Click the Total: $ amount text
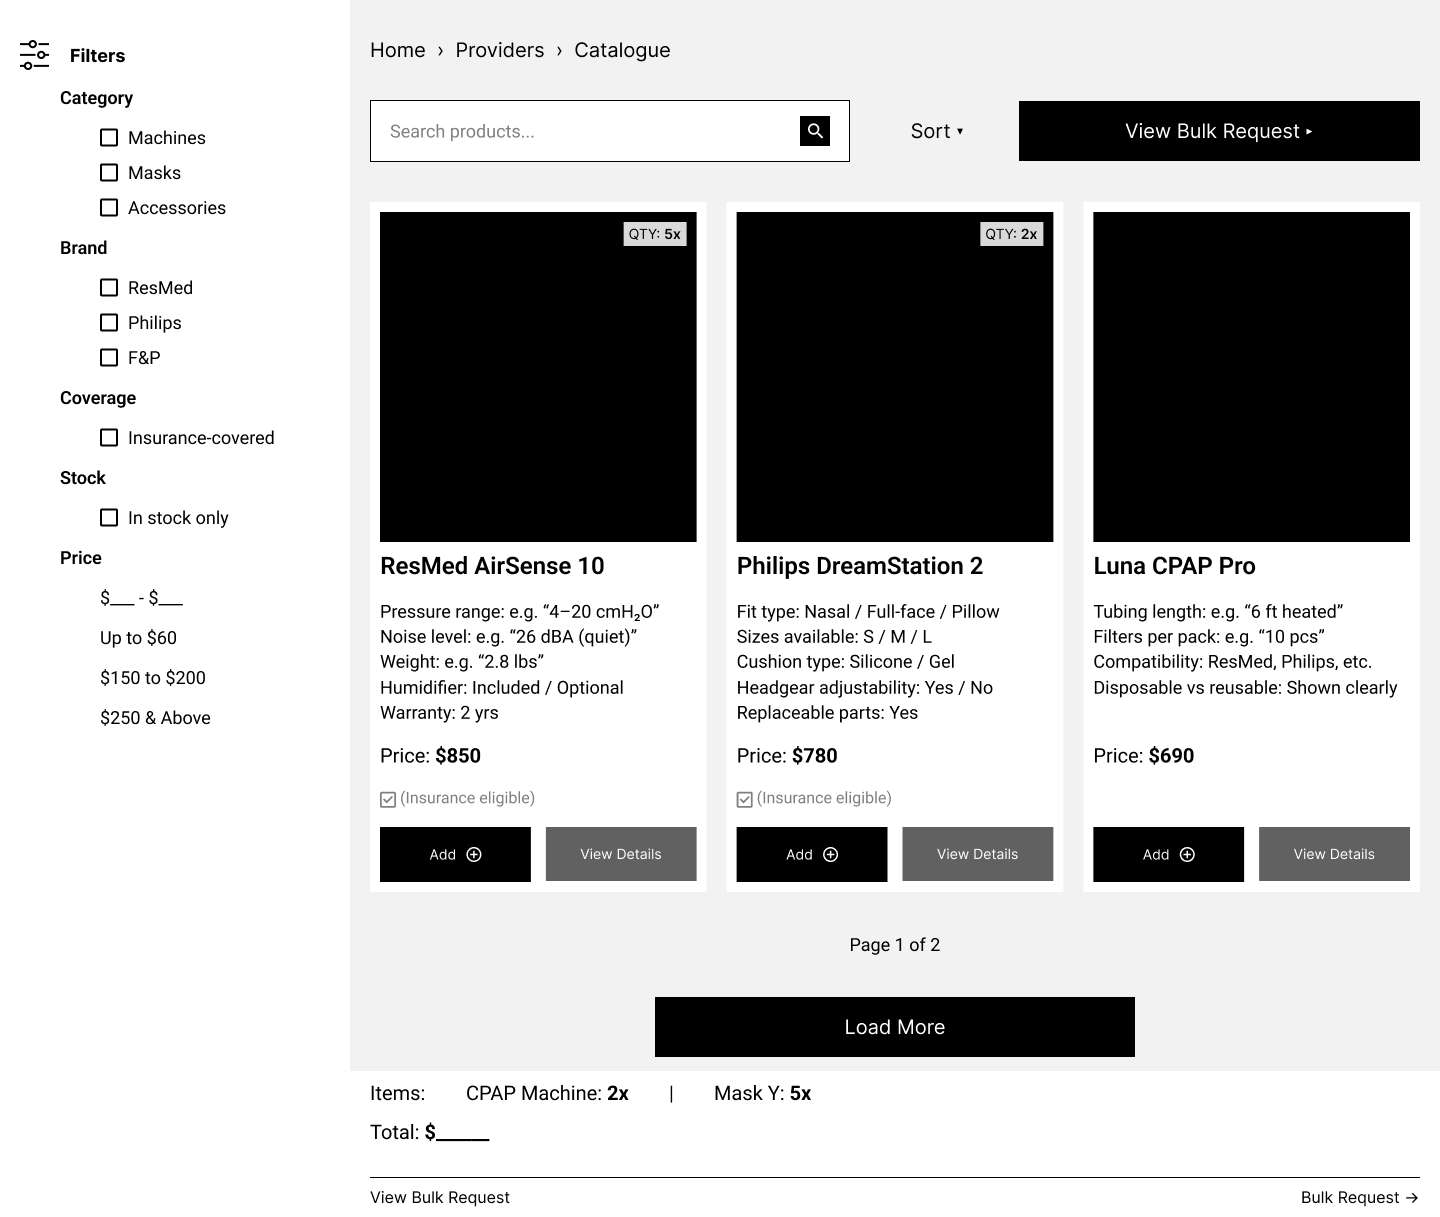The image size is (1440, 1217). 430,1132
